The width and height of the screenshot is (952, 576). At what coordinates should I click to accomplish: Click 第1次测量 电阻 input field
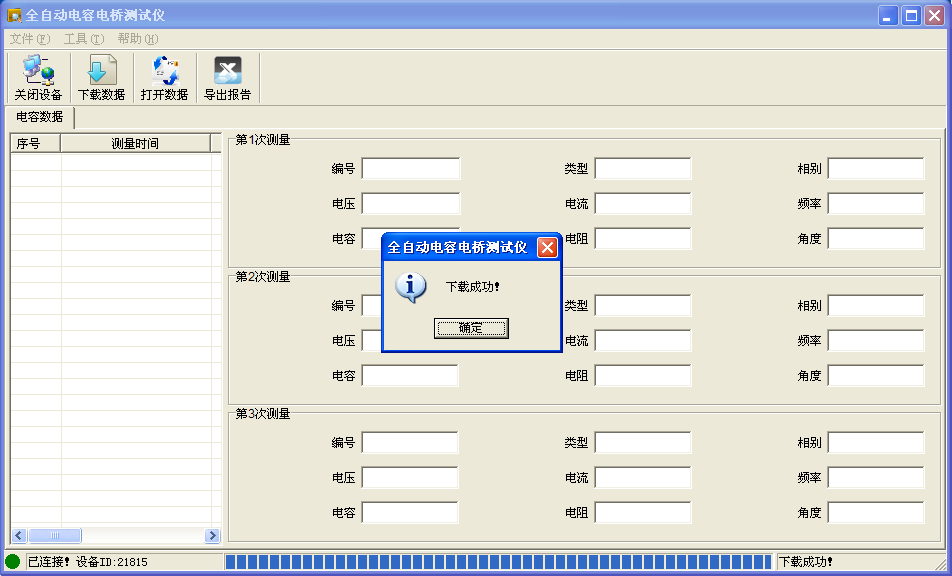[x=642, y=239]
